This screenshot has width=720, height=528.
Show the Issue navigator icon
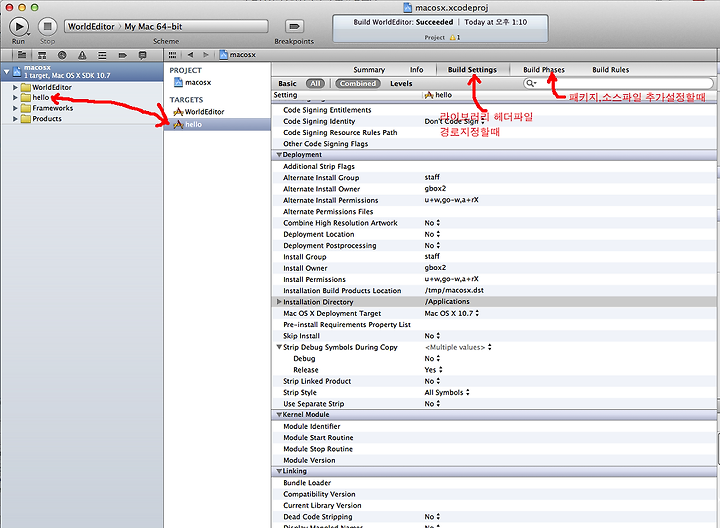(x=82, y=55)
